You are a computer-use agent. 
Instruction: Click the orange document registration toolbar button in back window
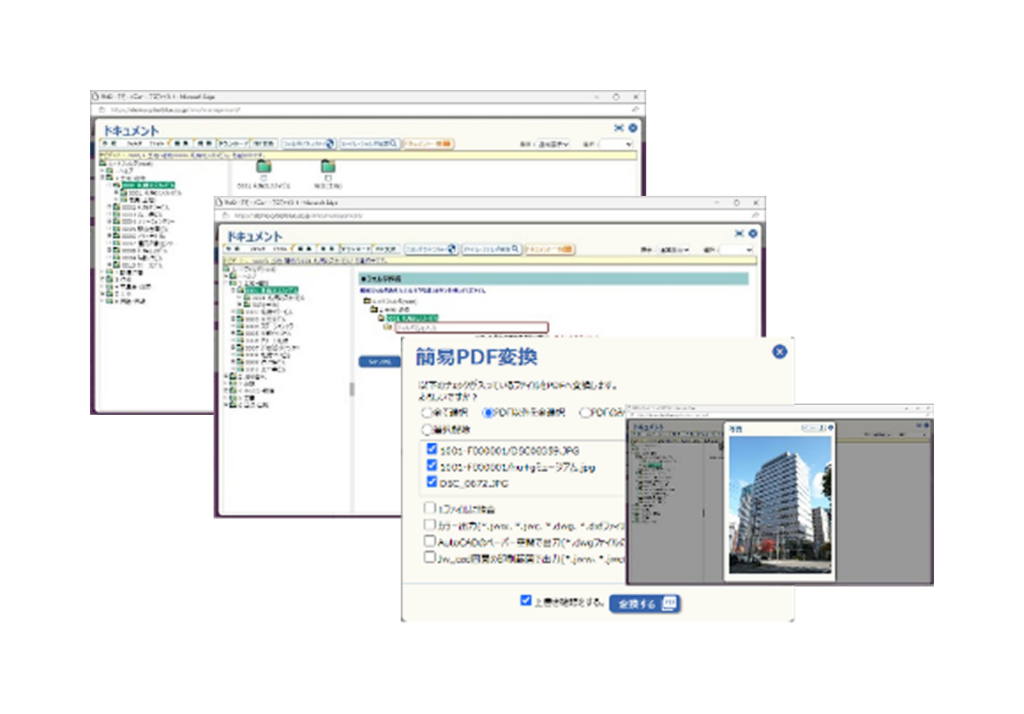[428, 144]
